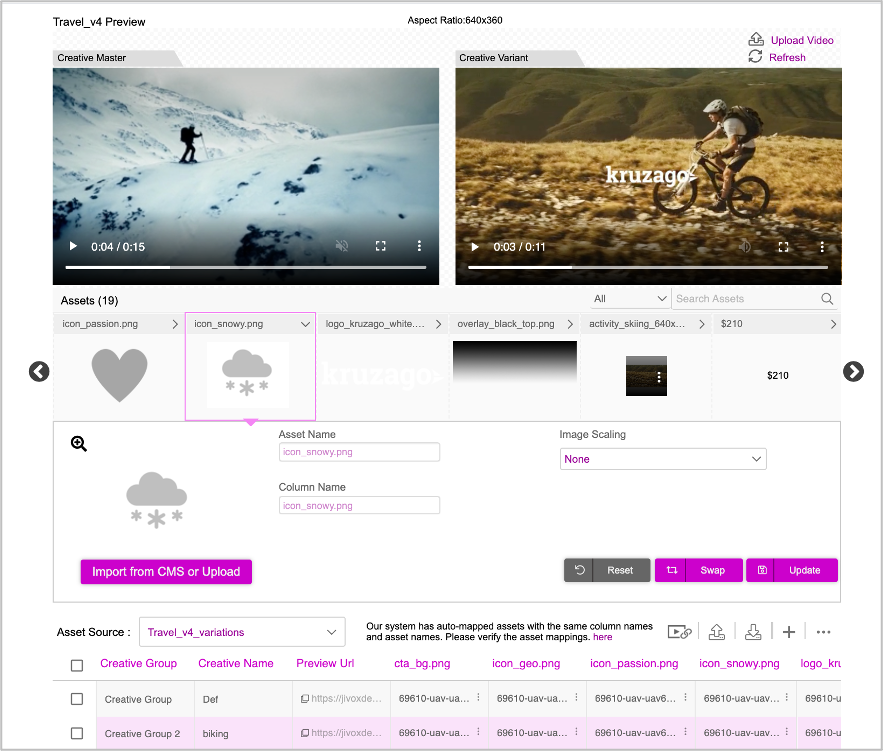Click the Update button
The image size is (884, 752).
pos(792,570)
